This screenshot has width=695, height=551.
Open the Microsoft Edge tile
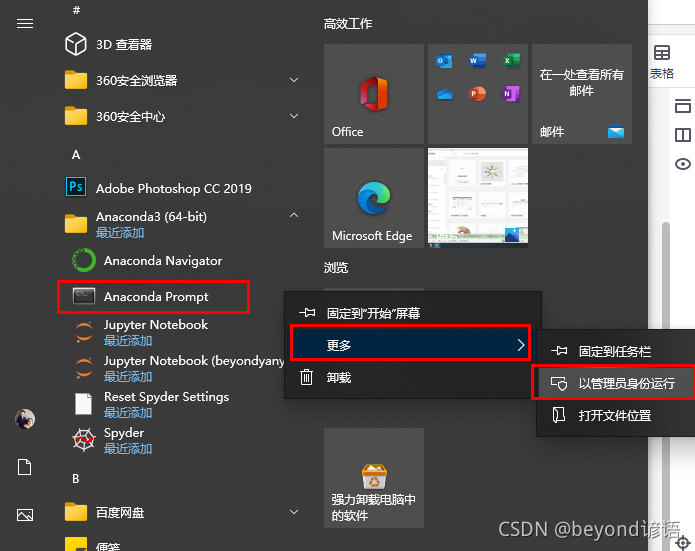coord(374,198)
